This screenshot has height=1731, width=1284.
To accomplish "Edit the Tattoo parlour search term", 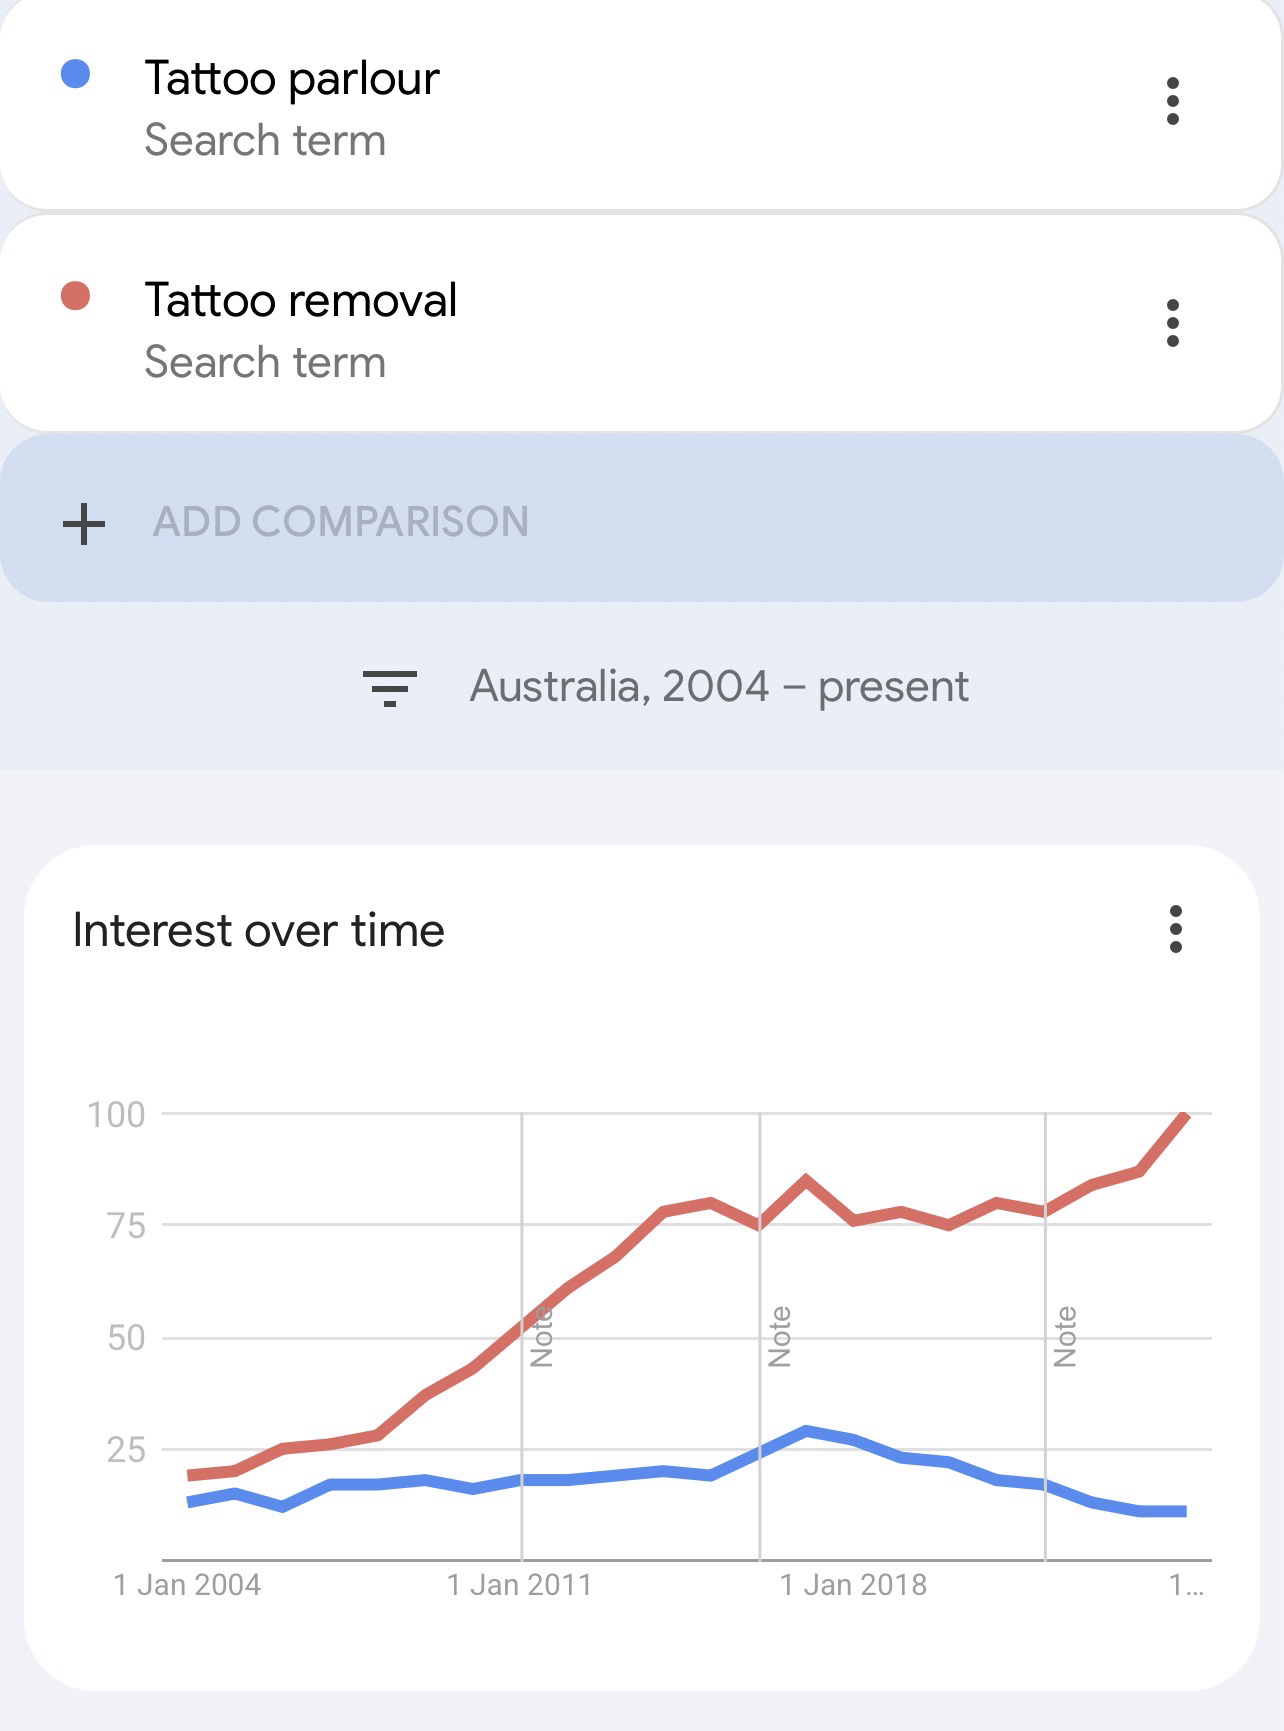I will 292,79.
